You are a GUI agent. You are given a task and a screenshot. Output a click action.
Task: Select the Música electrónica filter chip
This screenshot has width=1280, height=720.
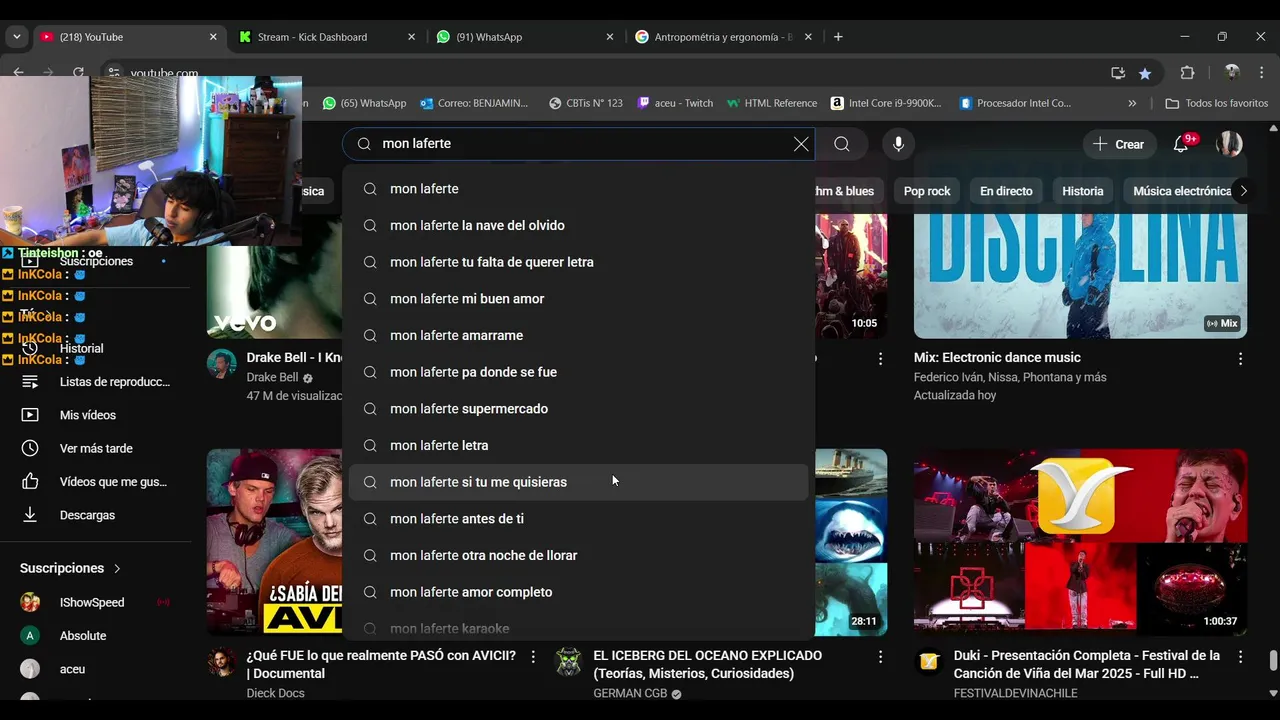tap(1182, 191)
